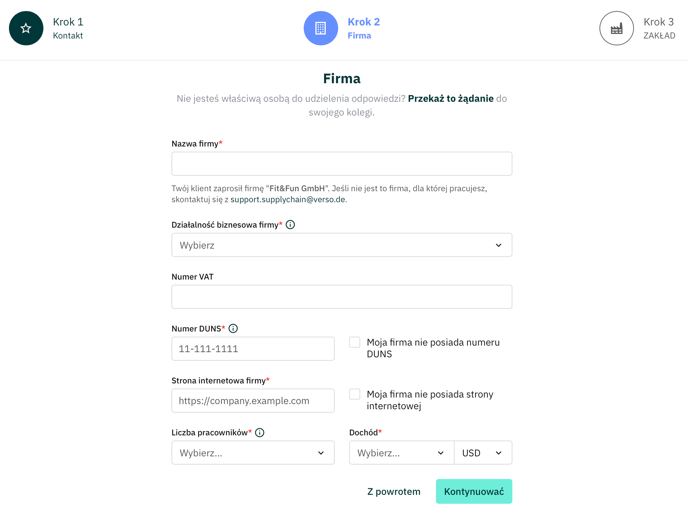Click the Kontynuować button
Image resolution: width=688 pixels, height=511 pixels.
pos(474,491)
